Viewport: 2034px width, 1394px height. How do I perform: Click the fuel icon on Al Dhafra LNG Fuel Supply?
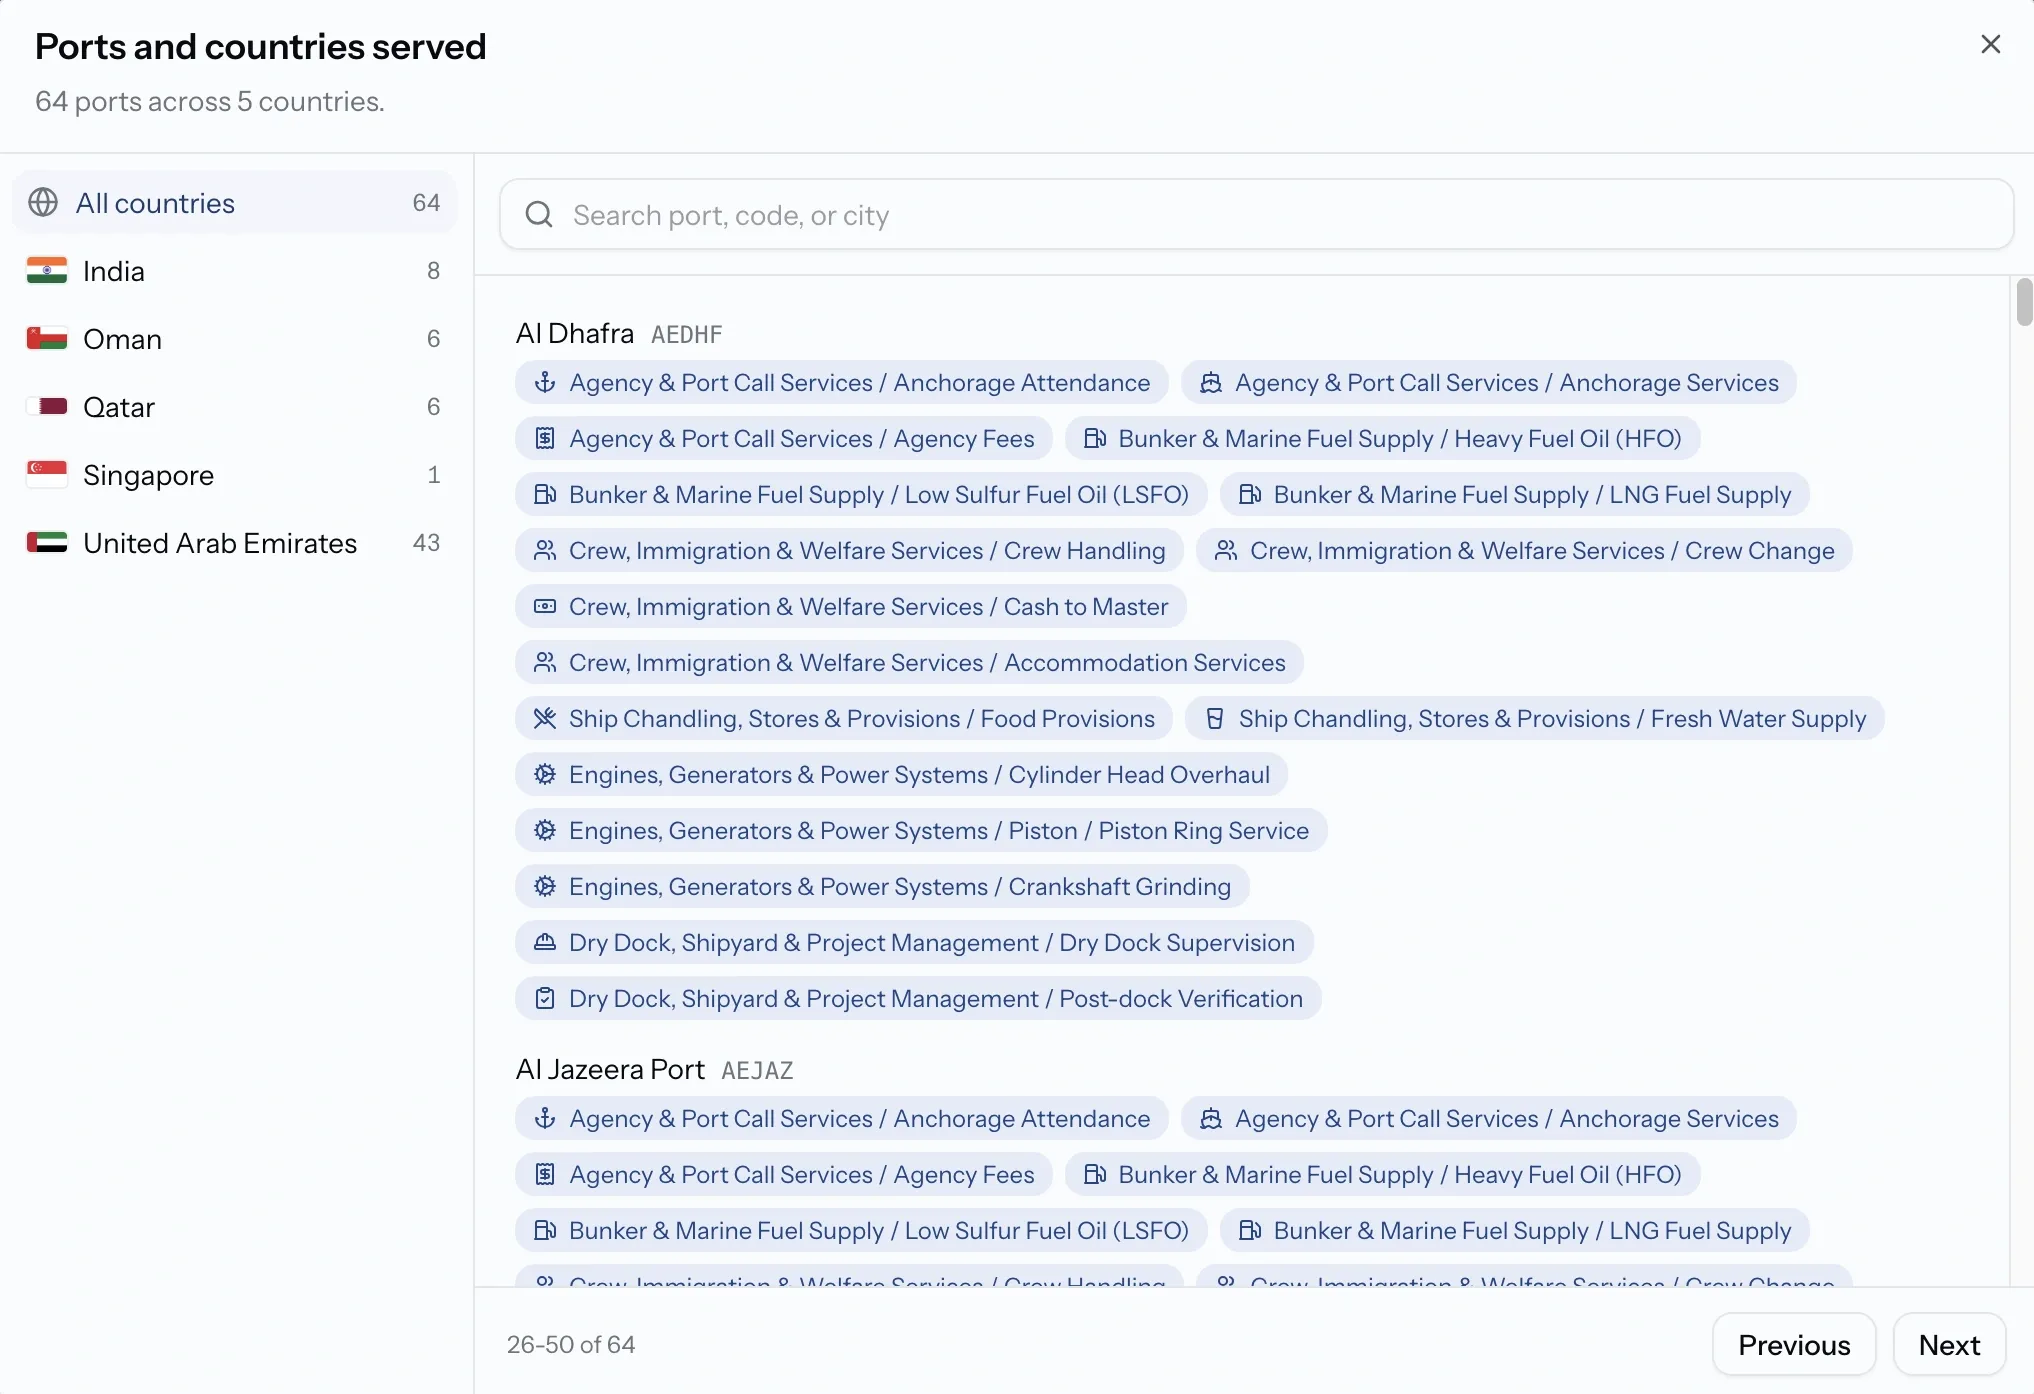coord(1250,495)
